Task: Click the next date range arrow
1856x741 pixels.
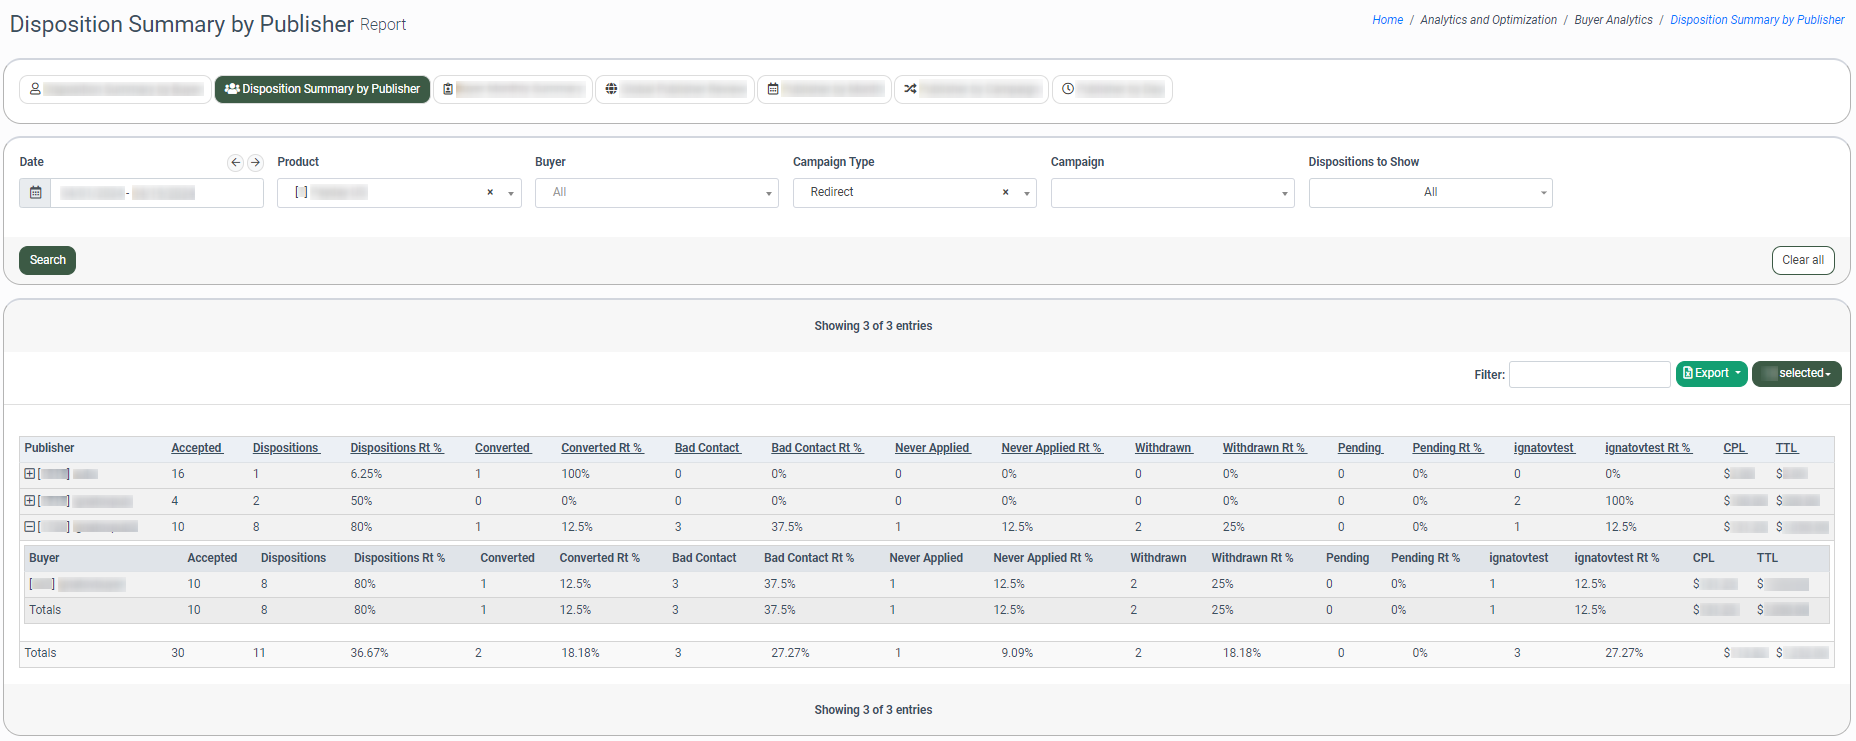Action: coord(255,162)
